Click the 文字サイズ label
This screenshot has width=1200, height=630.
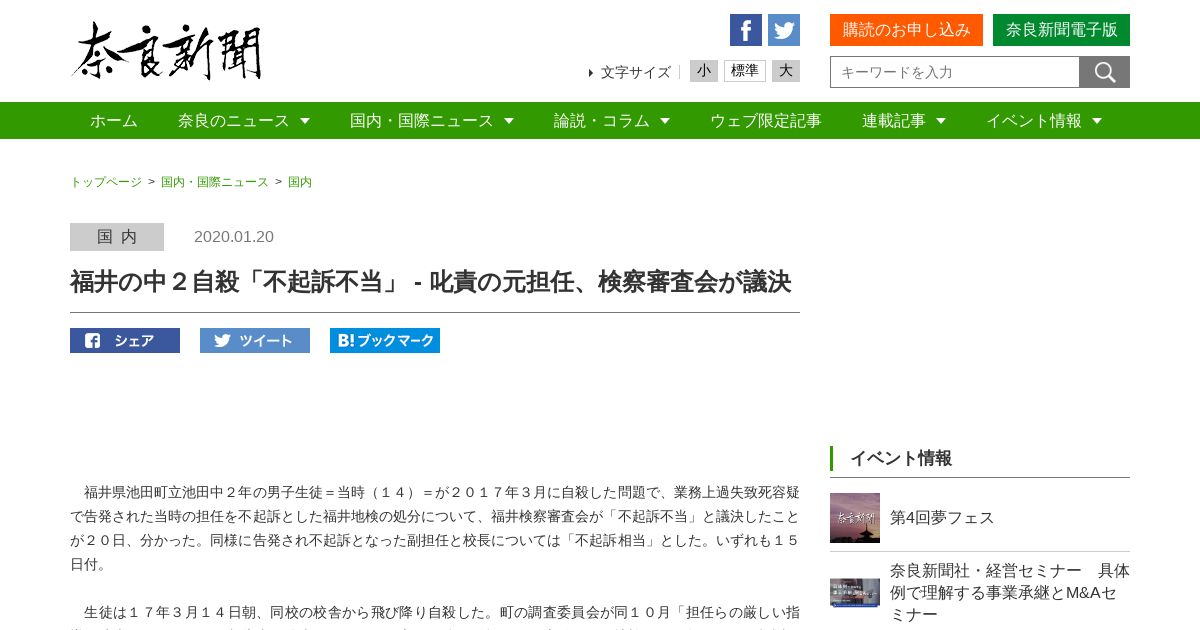click(636, 72)
